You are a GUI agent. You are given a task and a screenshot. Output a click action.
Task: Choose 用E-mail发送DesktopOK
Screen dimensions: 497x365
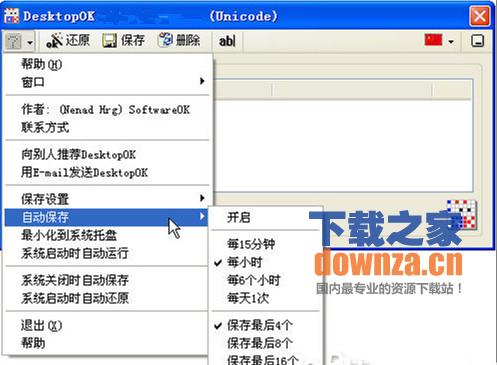(107, 172)
